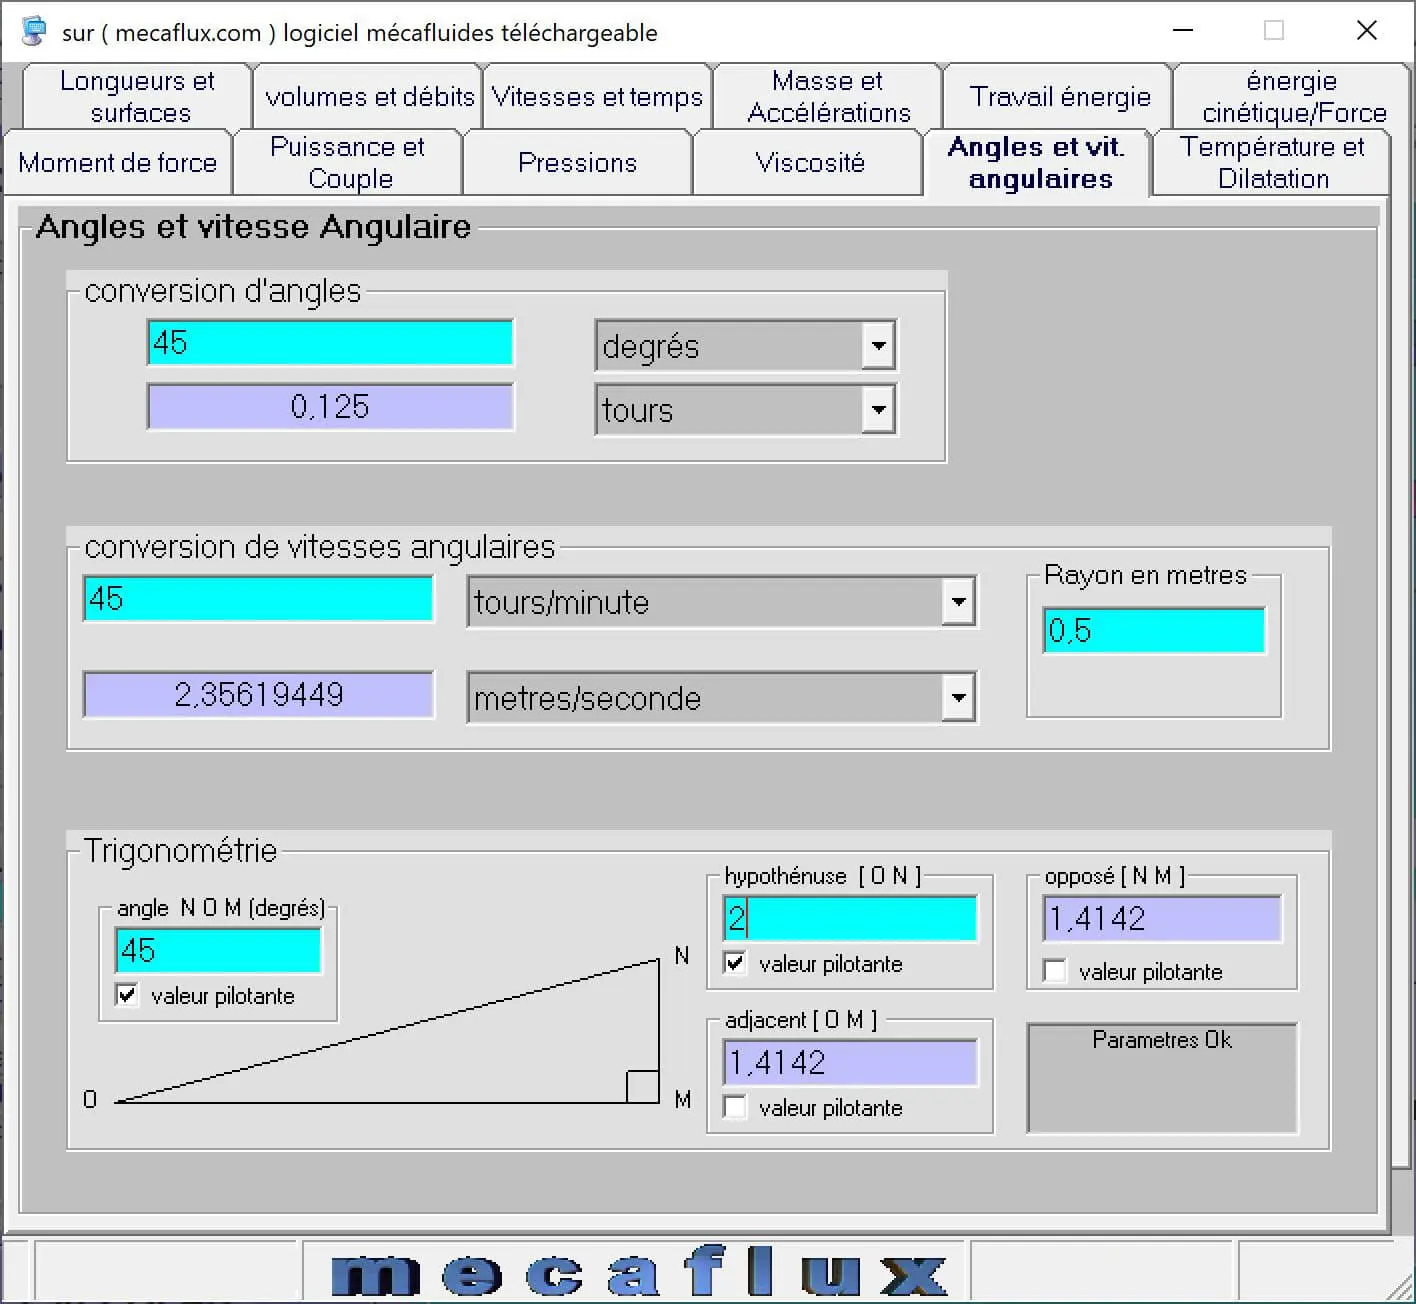Close the mecaflux window
This screenshot has width=1416, height=1304.
[1366, 31]
